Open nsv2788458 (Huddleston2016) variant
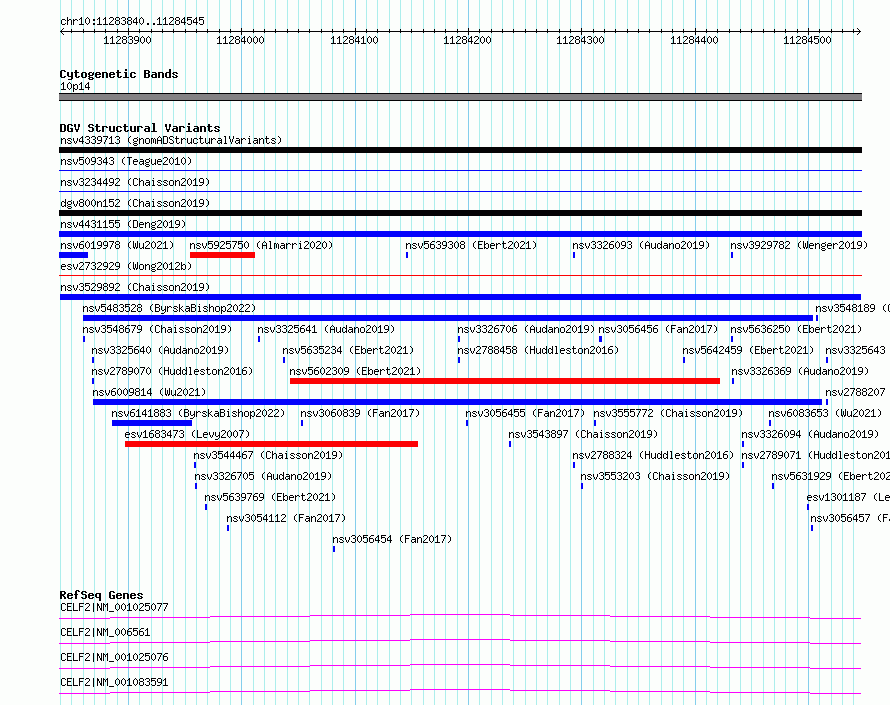The width and height of the screenshot is (890, 705). tap(538, 350)
